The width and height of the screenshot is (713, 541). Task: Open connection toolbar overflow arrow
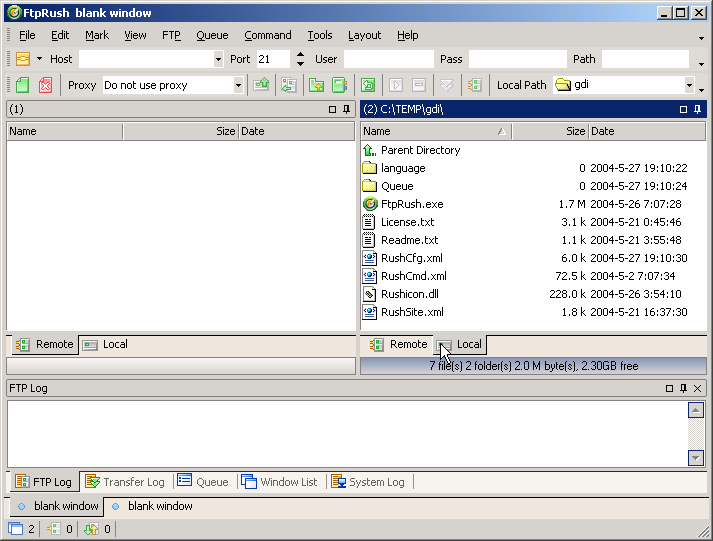coord(701,64)
